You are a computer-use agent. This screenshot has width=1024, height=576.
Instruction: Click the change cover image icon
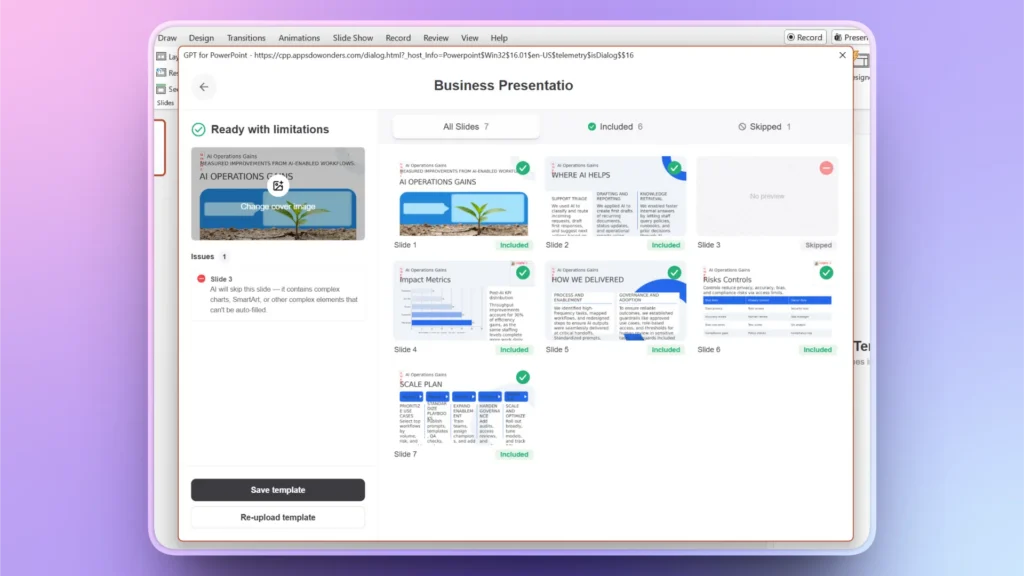click(278, 186)
